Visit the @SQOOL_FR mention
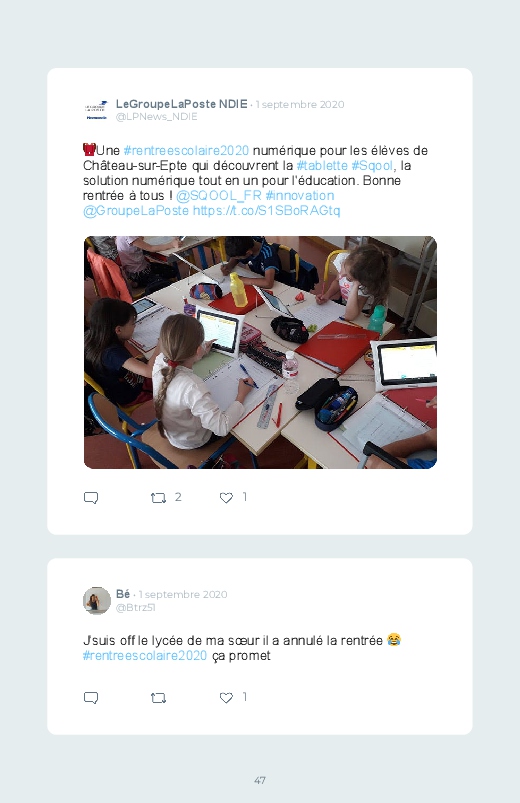 click(x=219, y=196)
